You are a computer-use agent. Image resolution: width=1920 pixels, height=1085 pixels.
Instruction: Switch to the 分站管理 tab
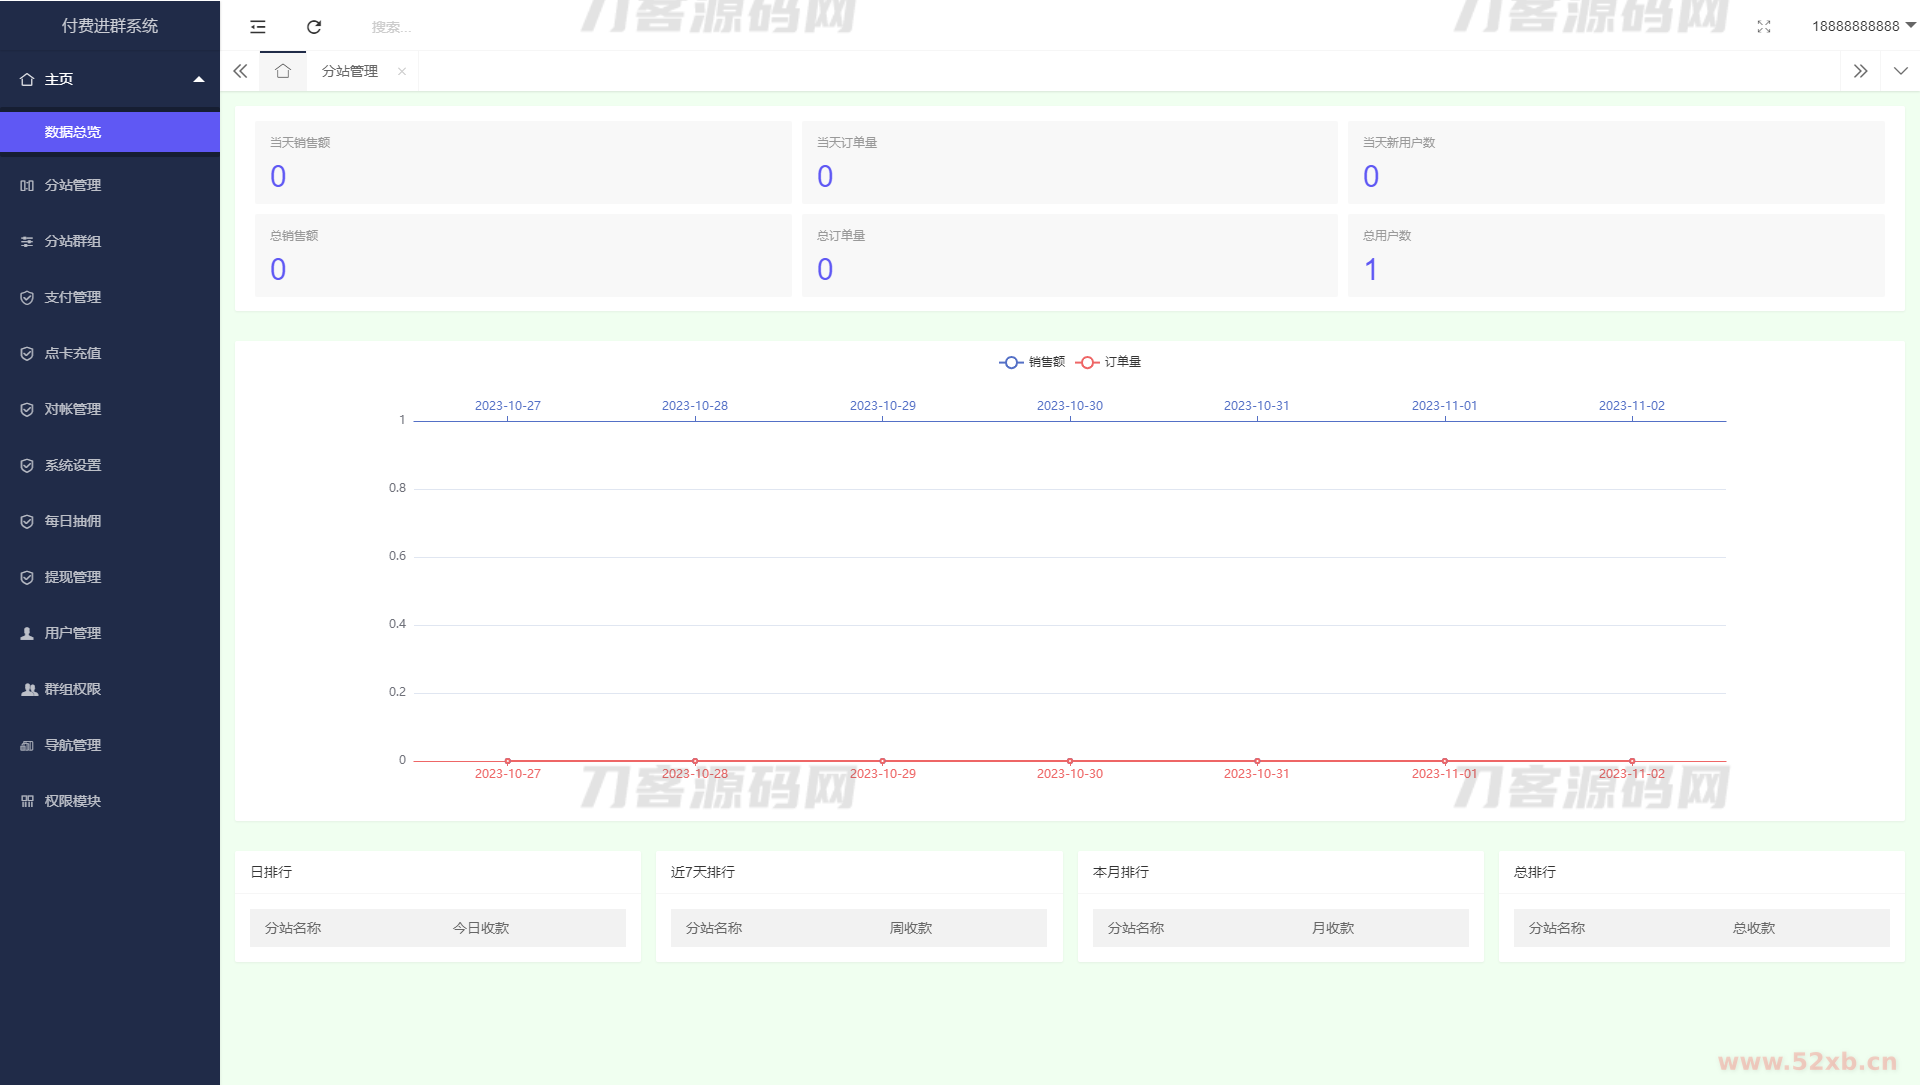349,71
